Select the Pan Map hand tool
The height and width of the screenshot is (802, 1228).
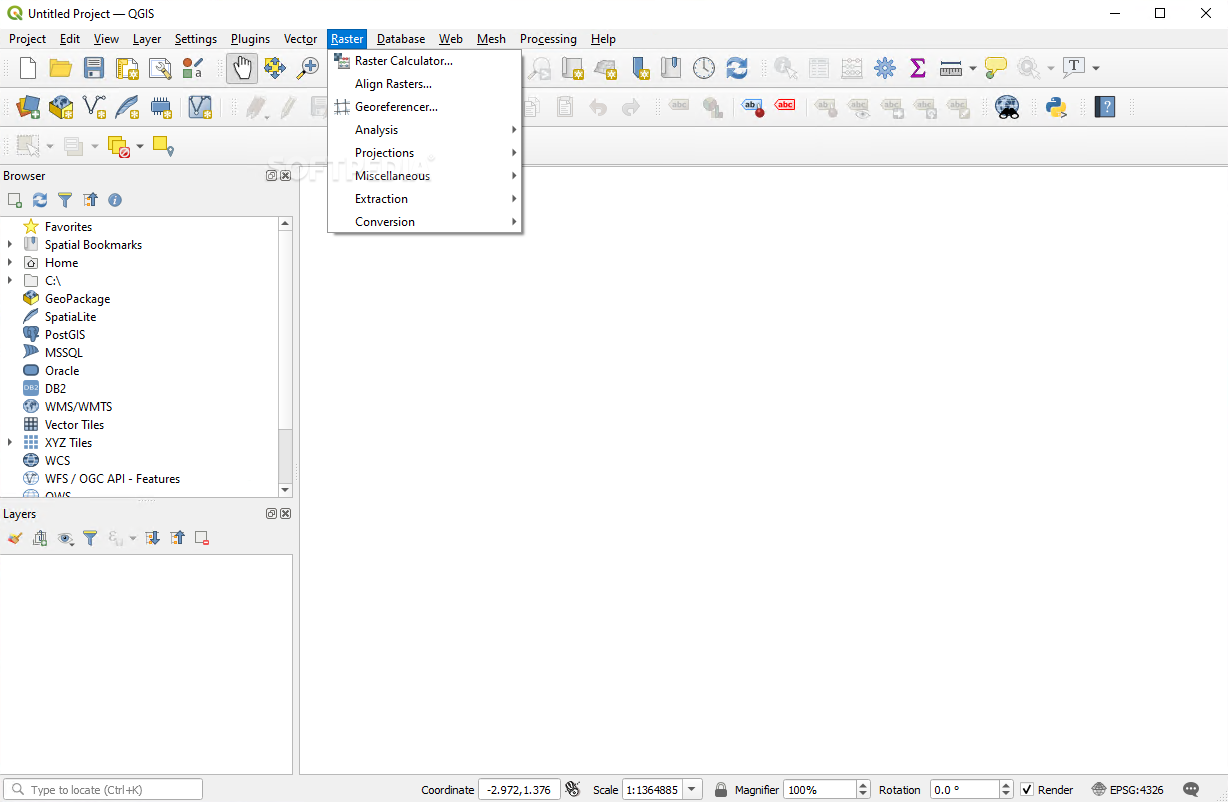(242, 68)
